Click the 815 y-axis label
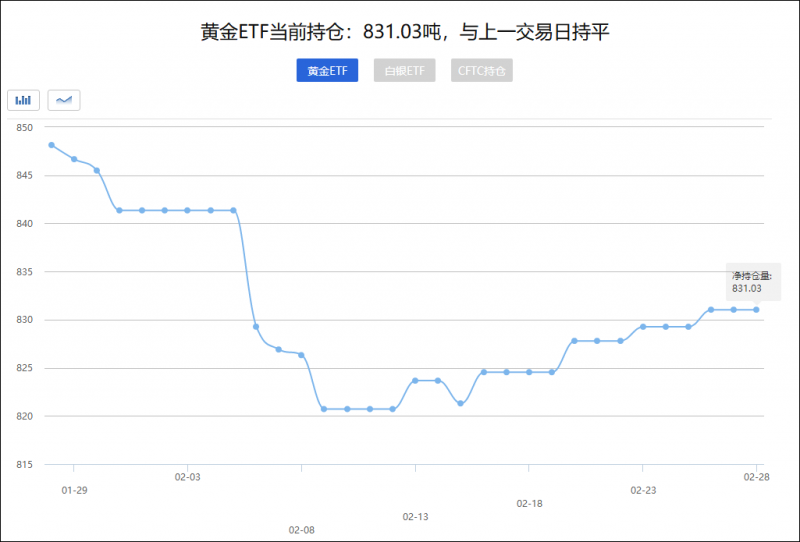Screen dimensions: 800x542 pos(24,464)
